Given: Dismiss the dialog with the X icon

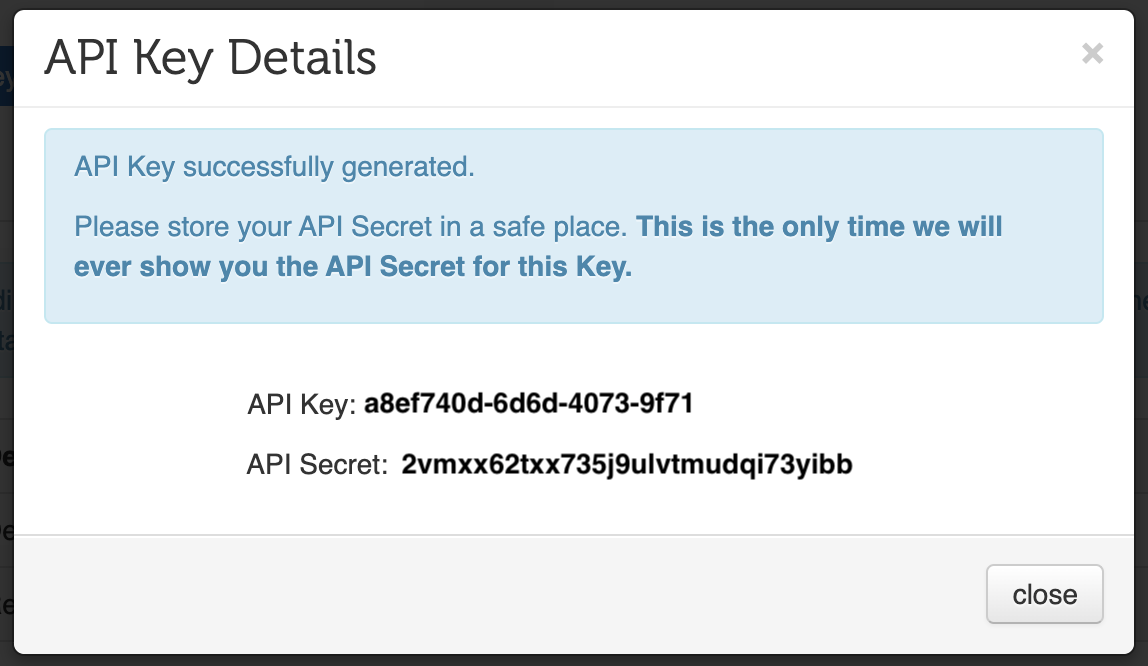Looking at the screenshot, I should coord(1092,54).
